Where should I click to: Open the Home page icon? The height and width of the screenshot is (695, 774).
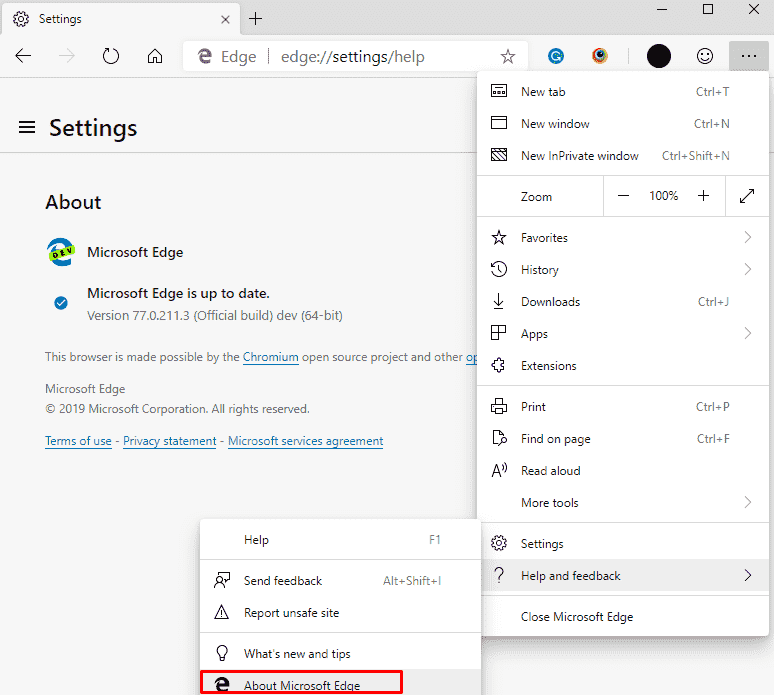[155, 56]
